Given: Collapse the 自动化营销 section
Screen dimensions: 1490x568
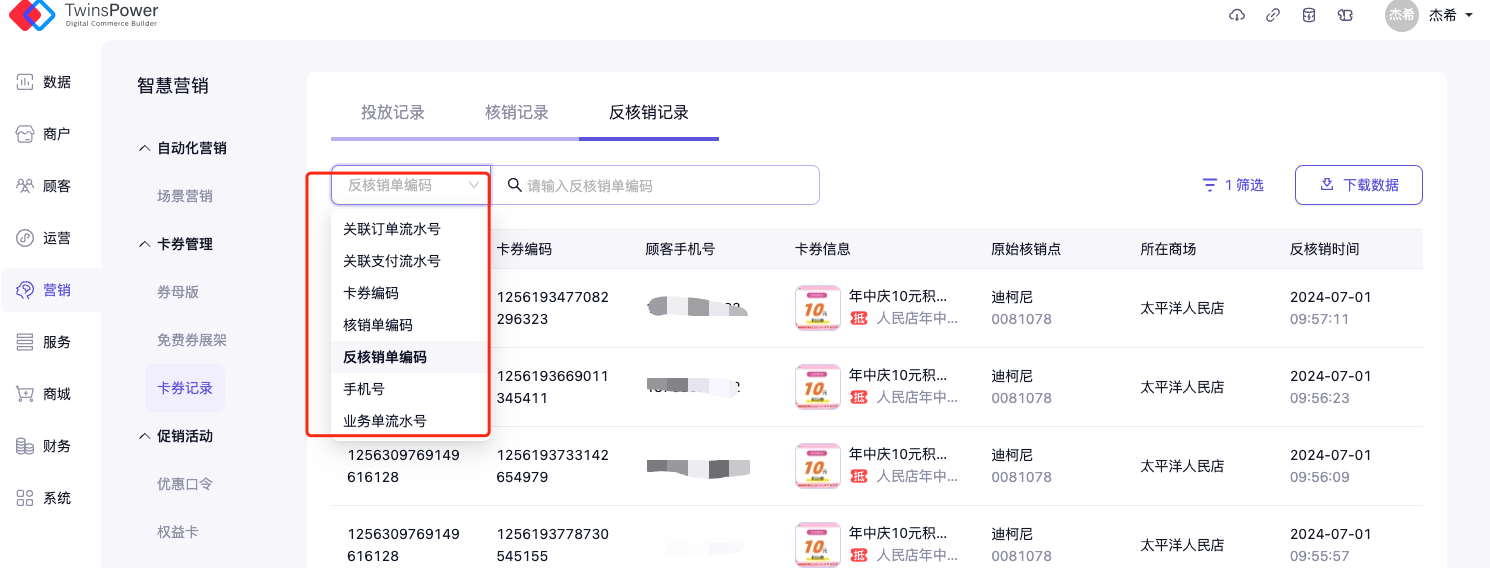Looking at the screenshot, I should click(182, 148).
